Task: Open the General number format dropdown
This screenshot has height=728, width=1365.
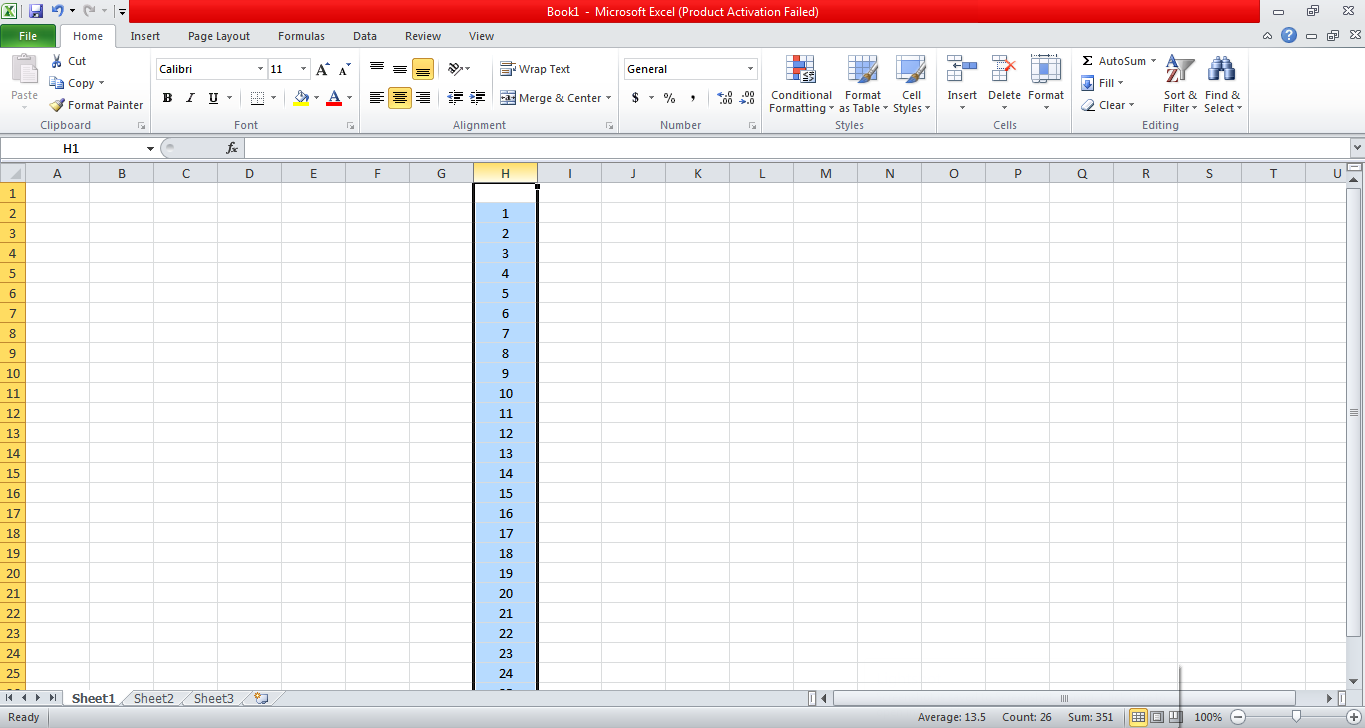Action: pyautogui.click(x=751, y=69)
